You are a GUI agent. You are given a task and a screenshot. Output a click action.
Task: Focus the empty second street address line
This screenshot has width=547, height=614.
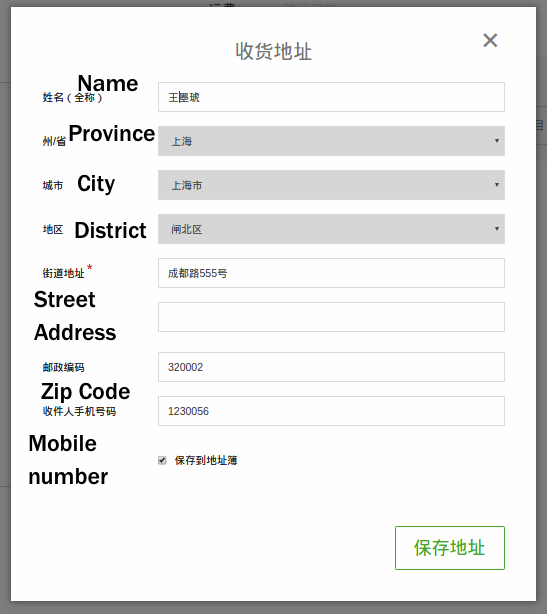331,317
